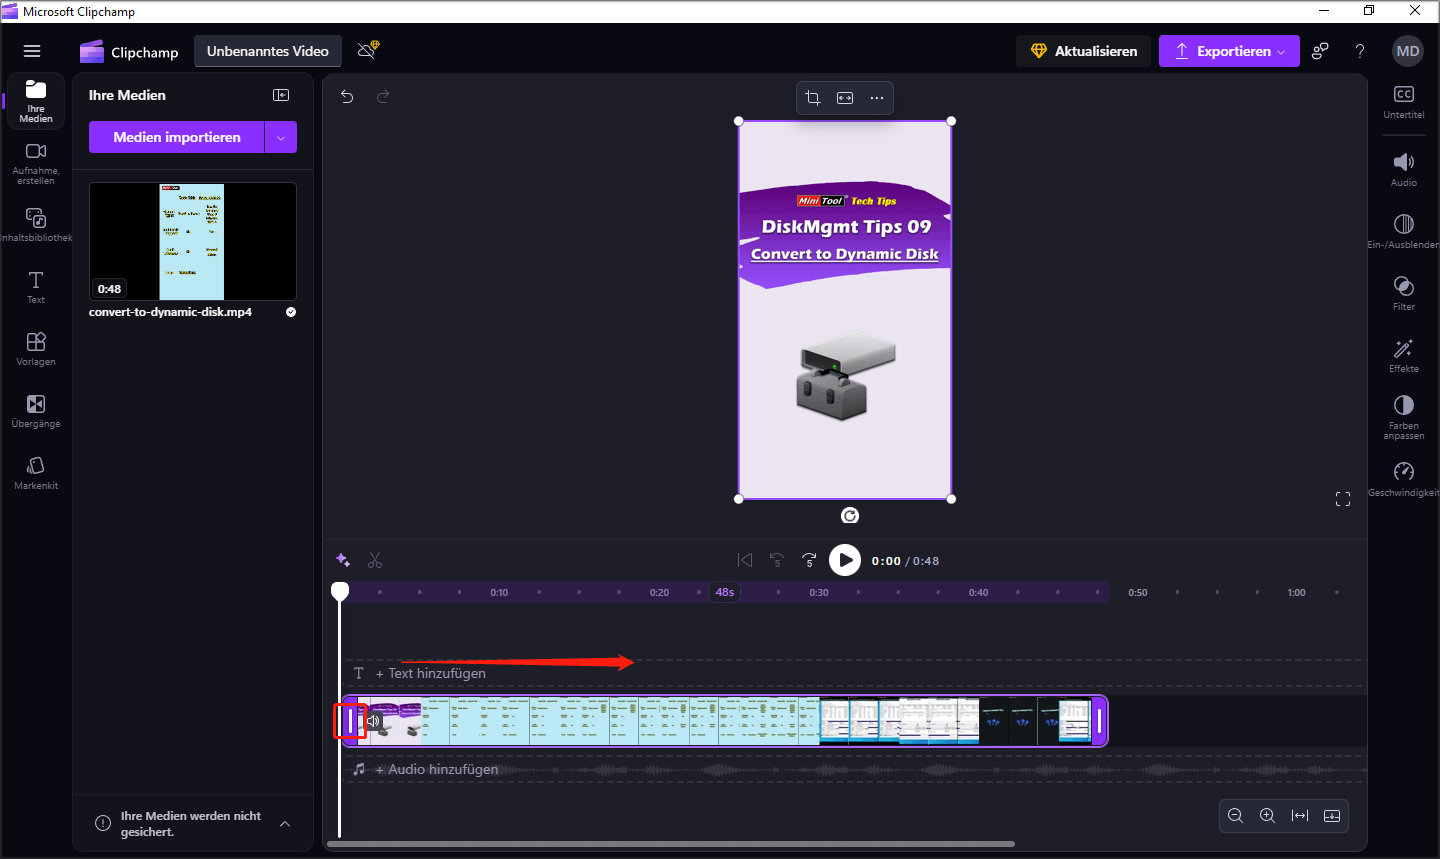Click the Unbenanntes Video title field
This screenshot has height=859, width=1440.
[x=267, y=50]
